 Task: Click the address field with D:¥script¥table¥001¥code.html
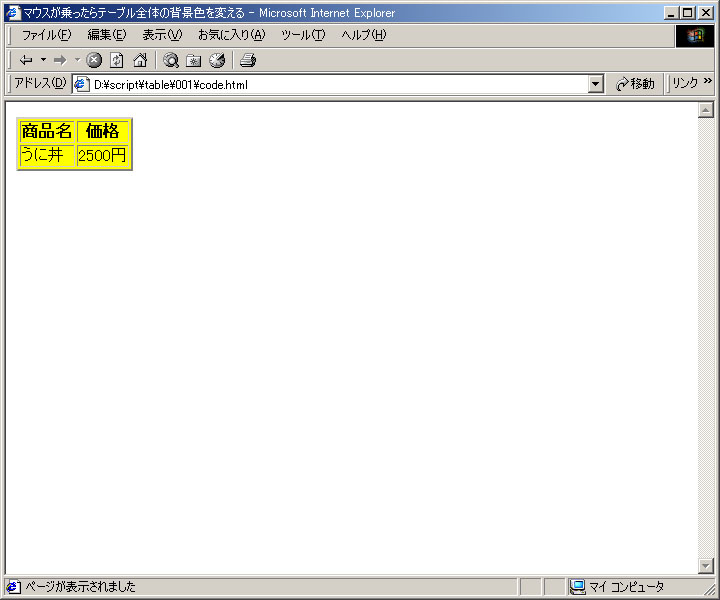coord(338,84)
